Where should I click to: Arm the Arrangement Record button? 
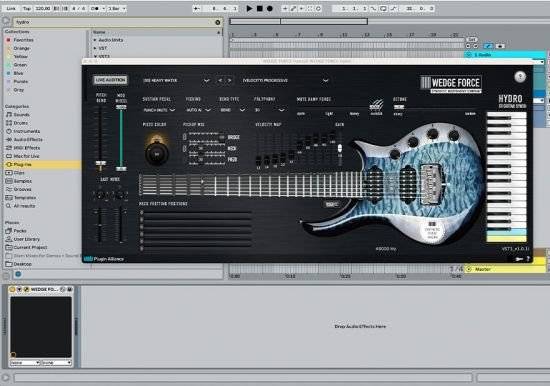270,8
